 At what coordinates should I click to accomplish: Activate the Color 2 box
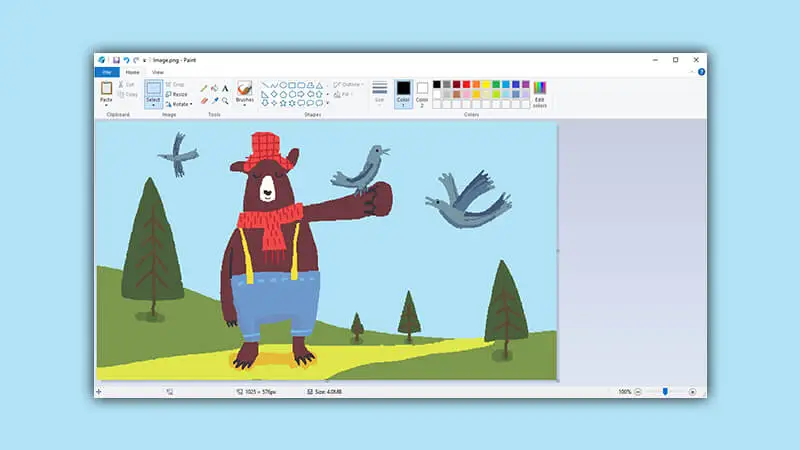pyautogui.click(x=422, y=94)
